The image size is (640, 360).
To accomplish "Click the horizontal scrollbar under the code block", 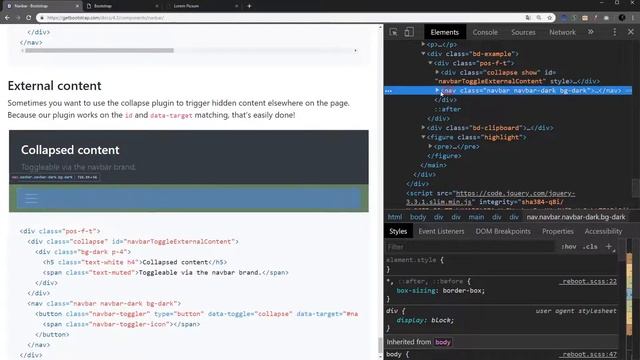I will (99, 51).
